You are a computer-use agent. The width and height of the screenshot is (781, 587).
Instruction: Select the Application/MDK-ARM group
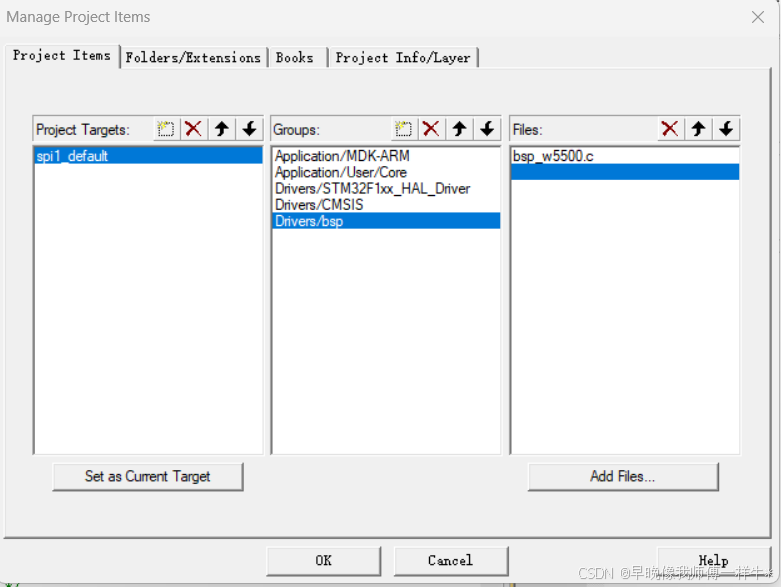(x=387, y=156)
